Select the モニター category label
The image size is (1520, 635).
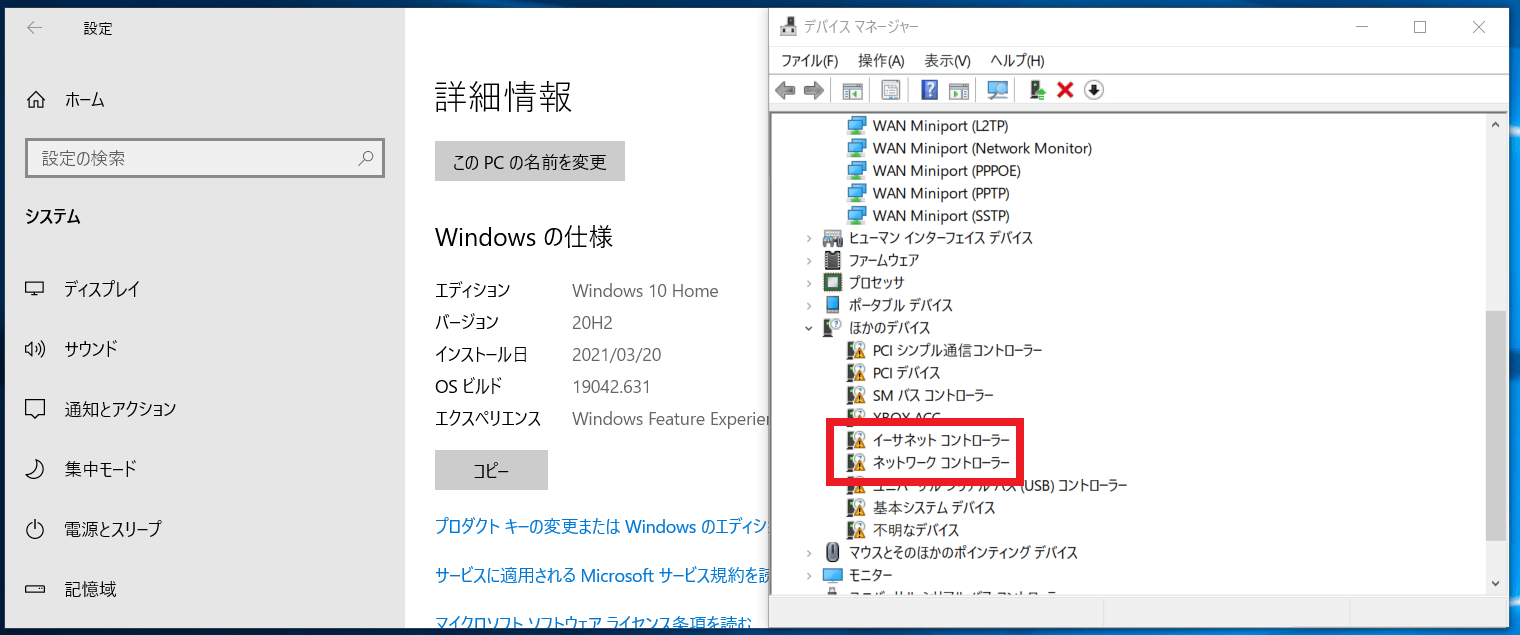(871, 575)
